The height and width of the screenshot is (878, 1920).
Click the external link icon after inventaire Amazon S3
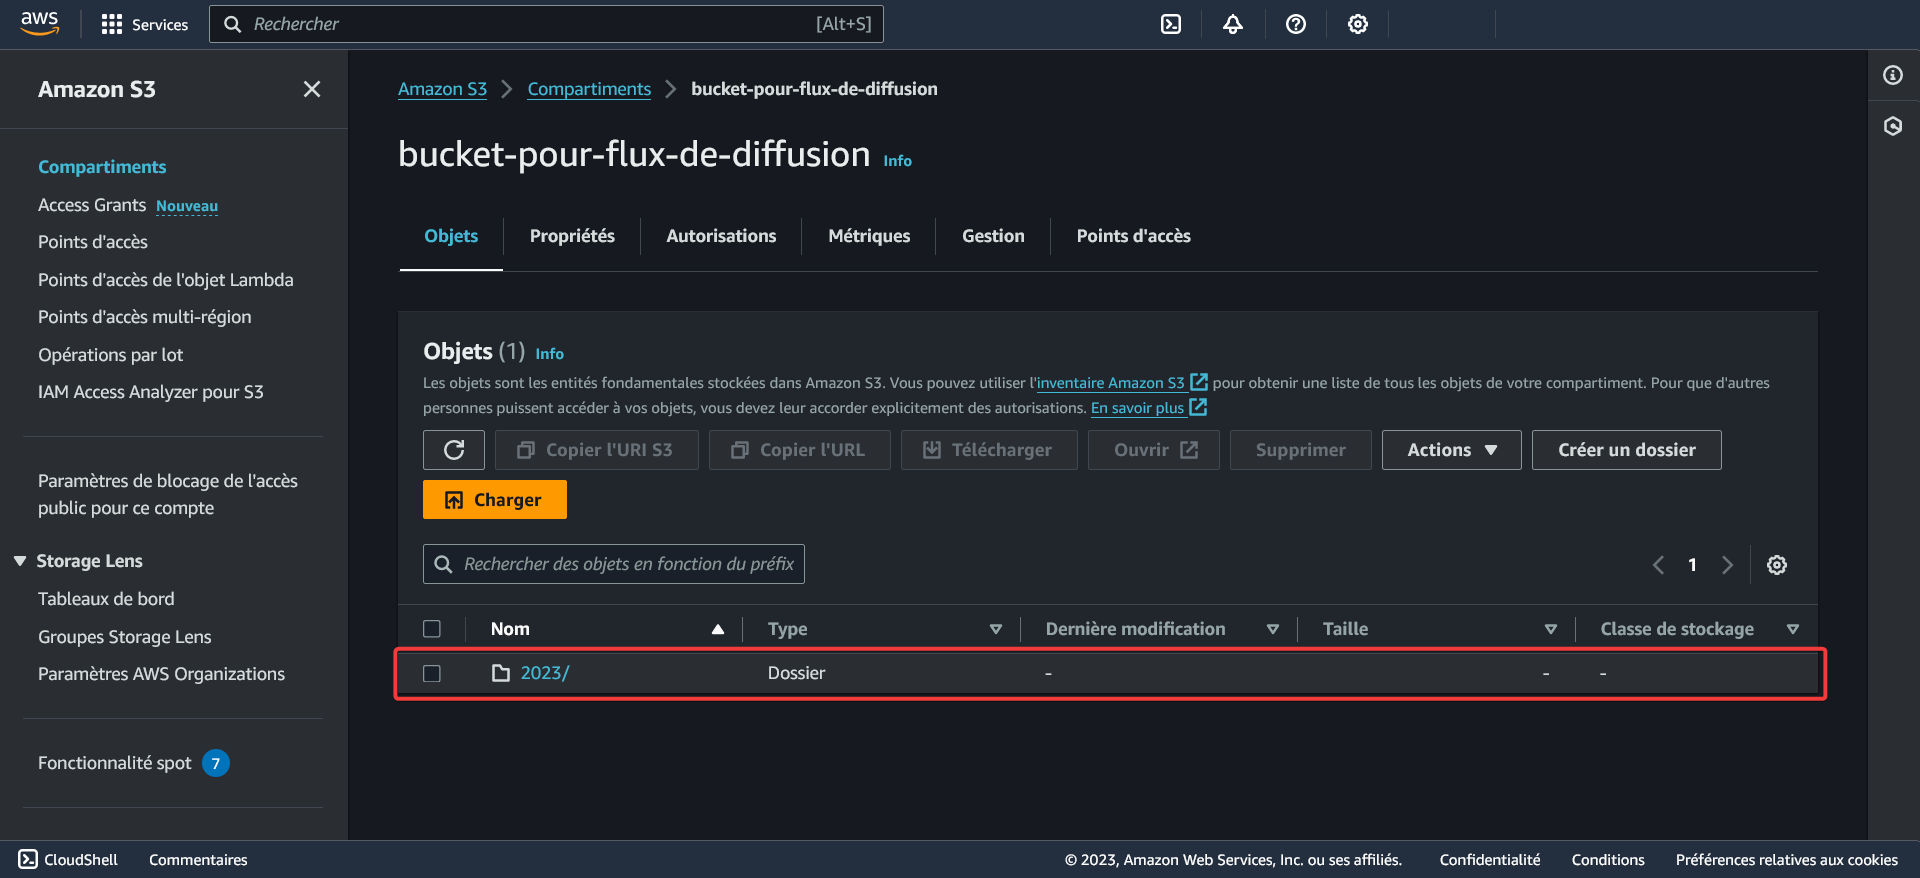pos(1199,382)
